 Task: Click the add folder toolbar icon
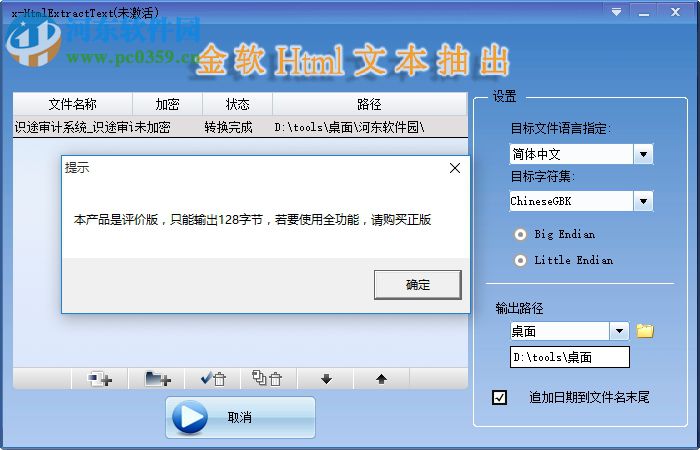158,379
